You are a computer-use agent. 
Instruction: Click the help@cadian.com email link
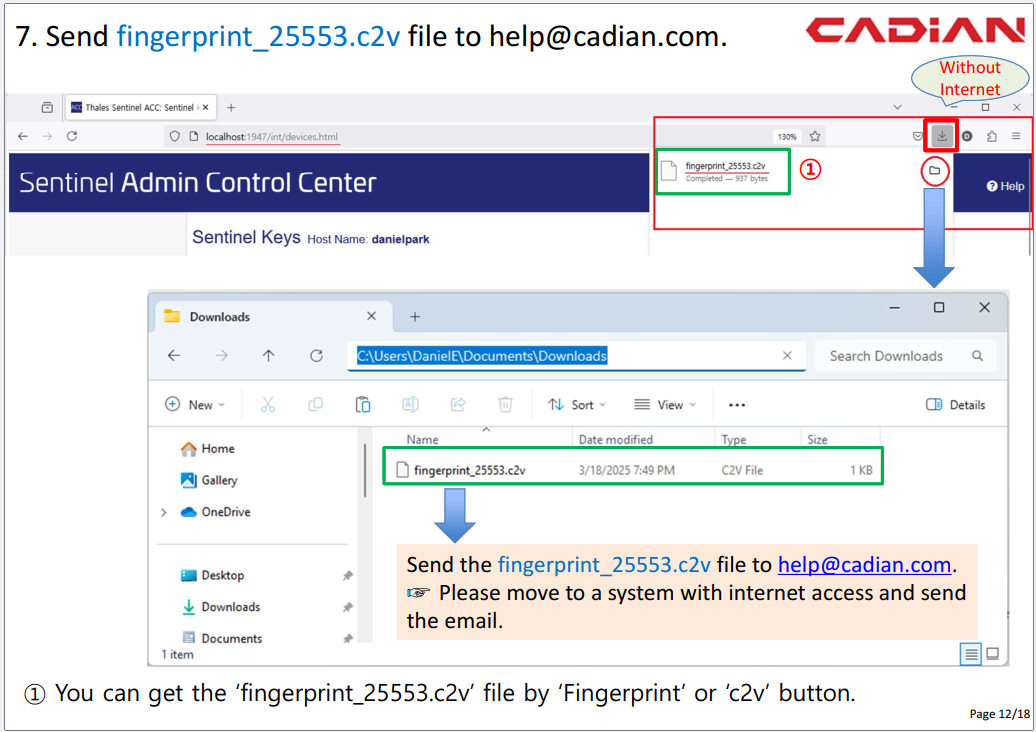tap(864, 564)
